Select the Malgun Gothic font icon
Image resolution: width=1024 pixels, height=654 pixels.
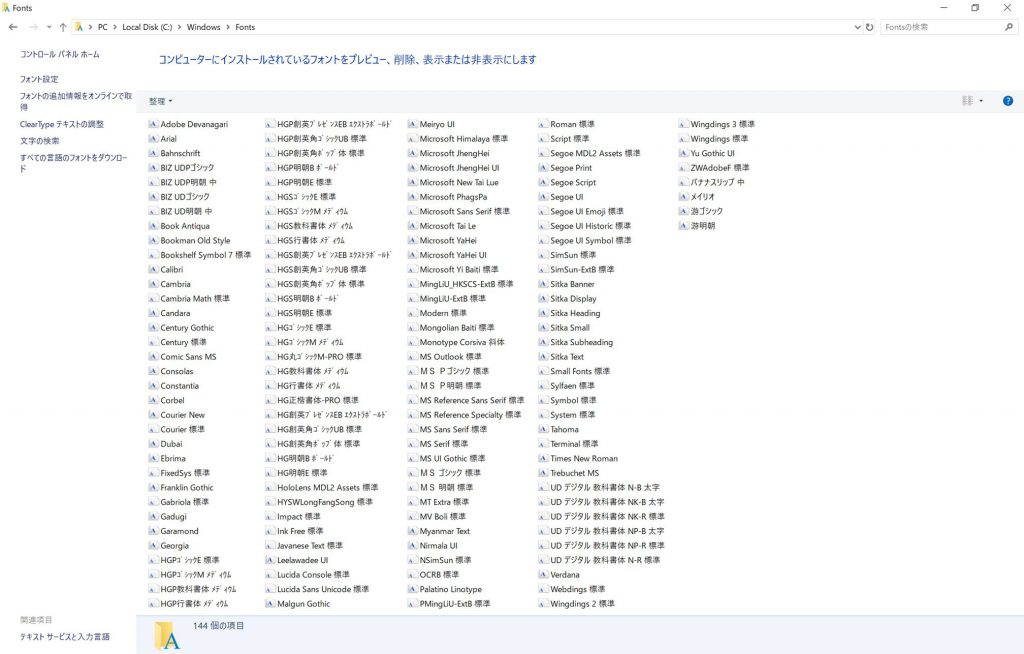tap(270, 604)
